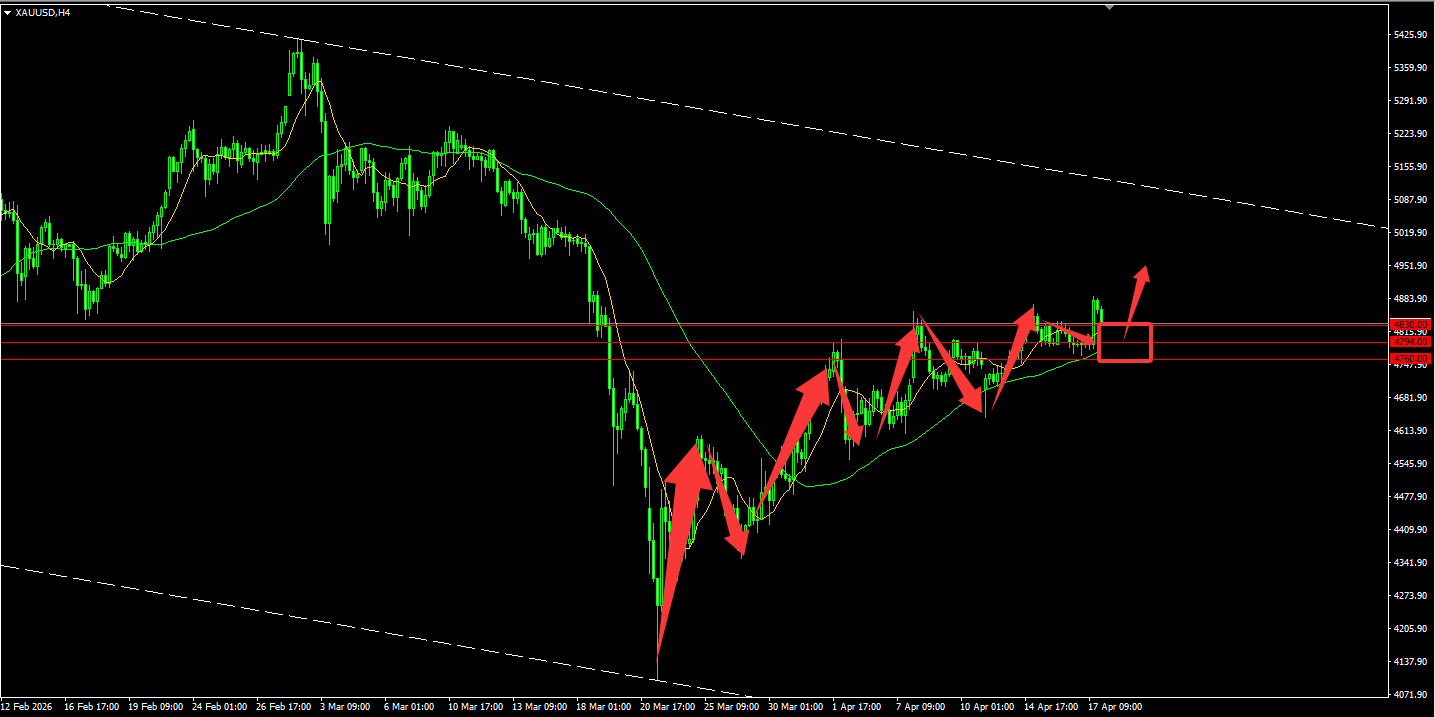Click the 12 Feb 2026 date label
This screenshot has height=717, width=1435.
click(x=28, y=706)
